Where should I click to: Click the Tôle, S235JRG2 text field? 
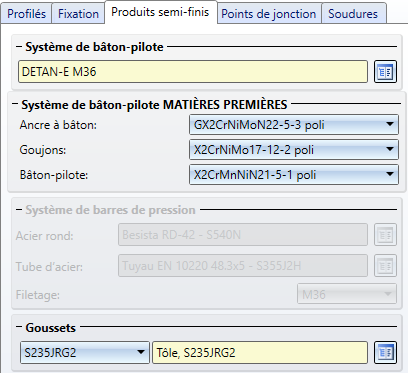(260, 352)
